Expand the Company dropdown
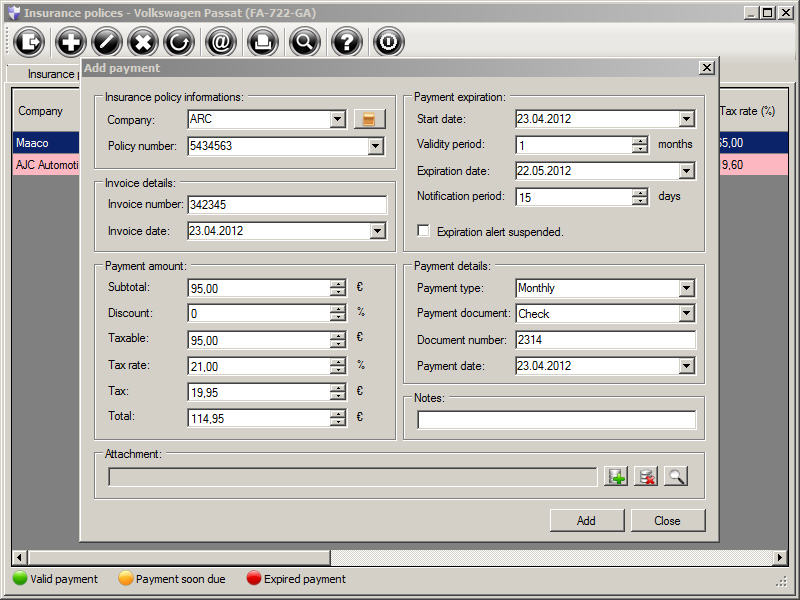Screen dimensions: 800x600 (x=337, y=120)
